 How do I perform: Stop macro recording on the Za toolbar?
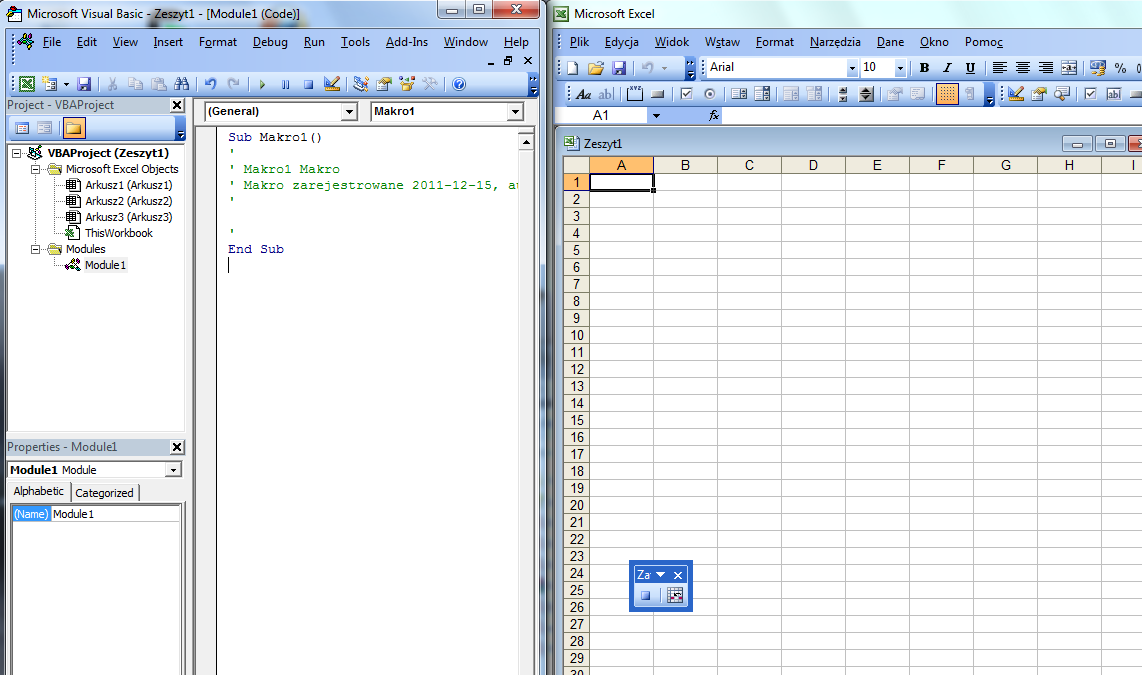(x=645, y=595)
